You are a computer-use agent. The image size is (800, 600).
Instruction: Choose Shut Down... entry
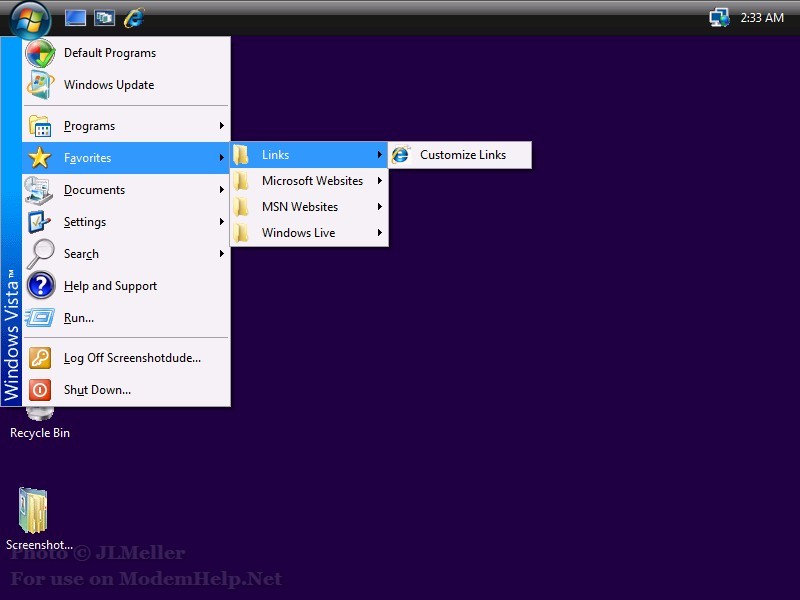point(126,390)
